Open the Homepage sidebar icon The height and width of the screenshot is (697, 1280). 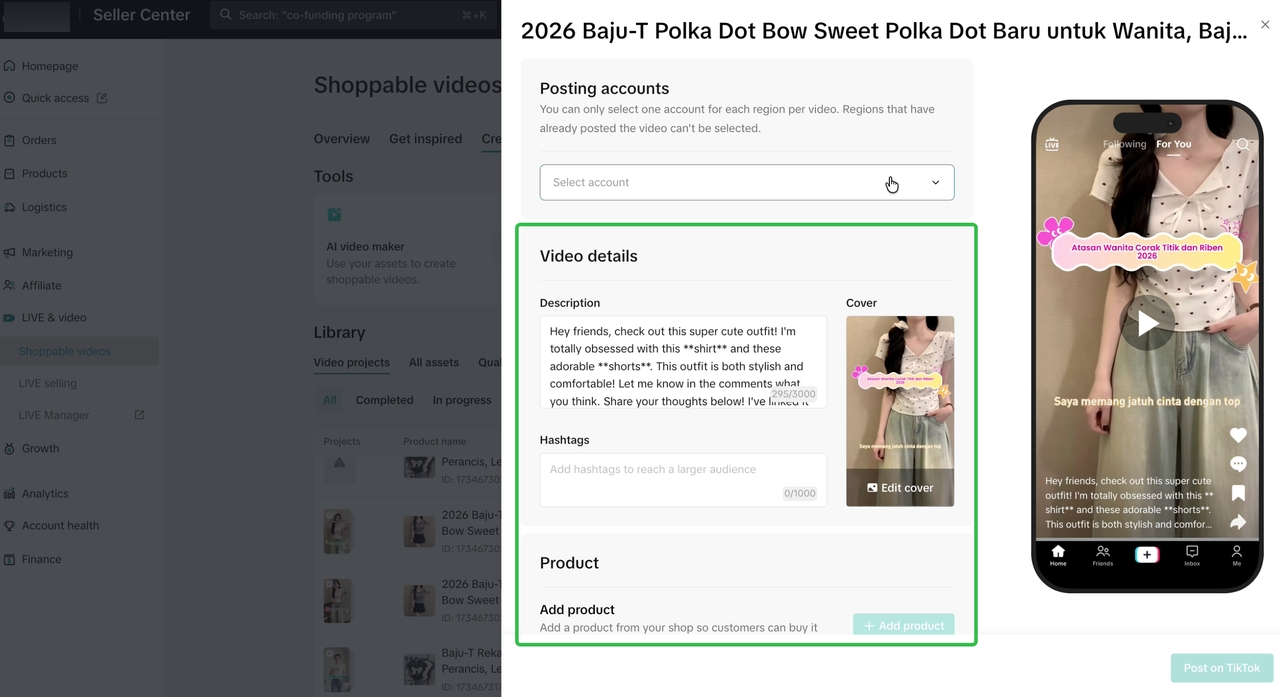[x=10, y=66]
